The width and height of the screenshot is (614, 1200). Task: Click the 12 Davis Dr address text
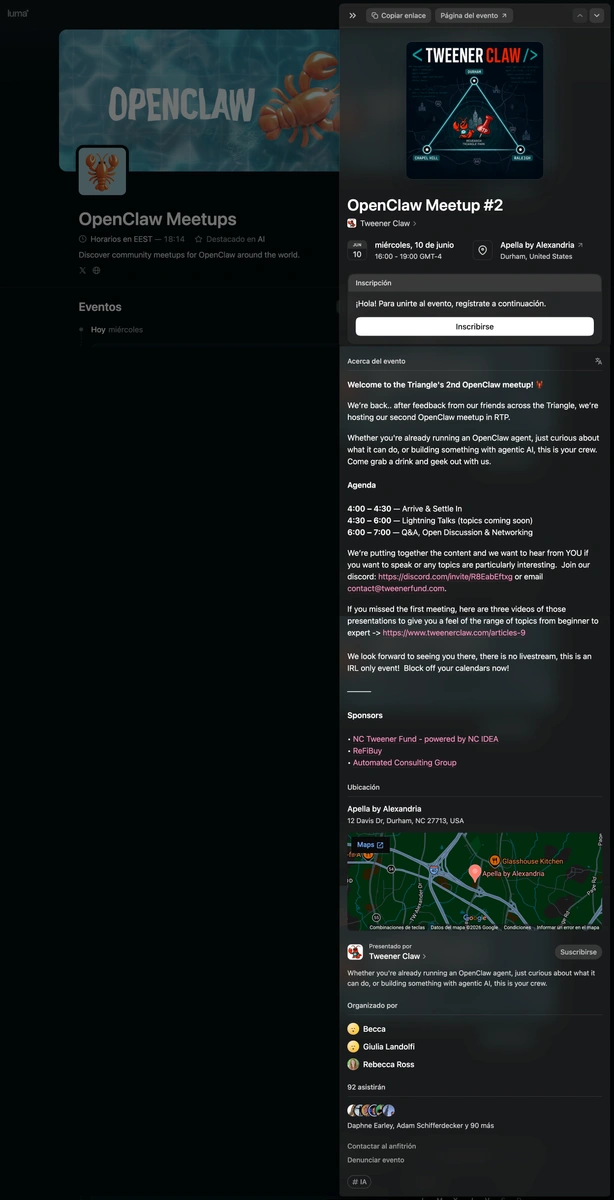click(x=405, y=821)
